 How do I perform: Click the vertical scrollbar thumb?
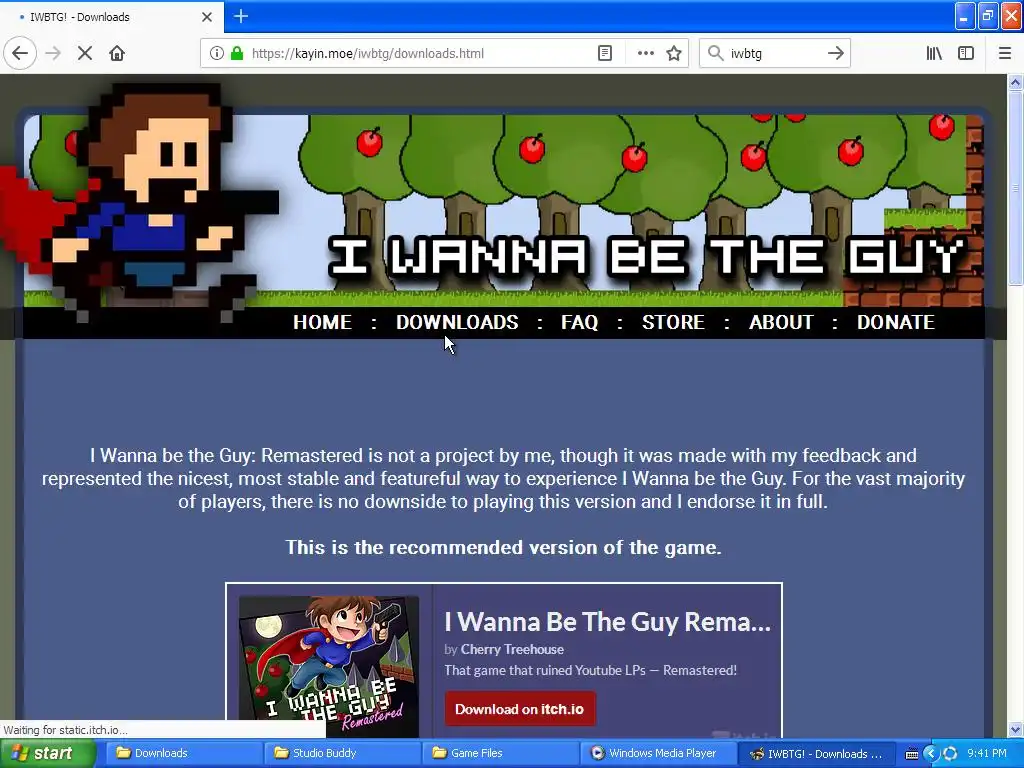(1016, 188)
